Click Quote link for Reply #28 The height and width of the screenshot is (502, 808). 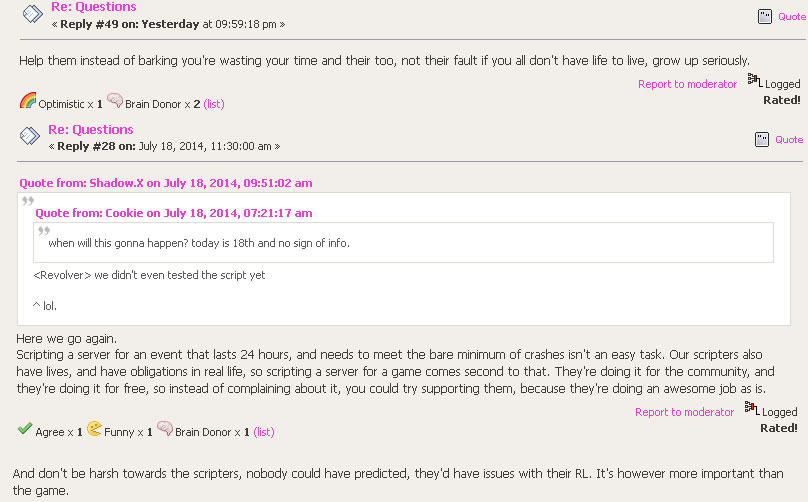tap(789, 139)
